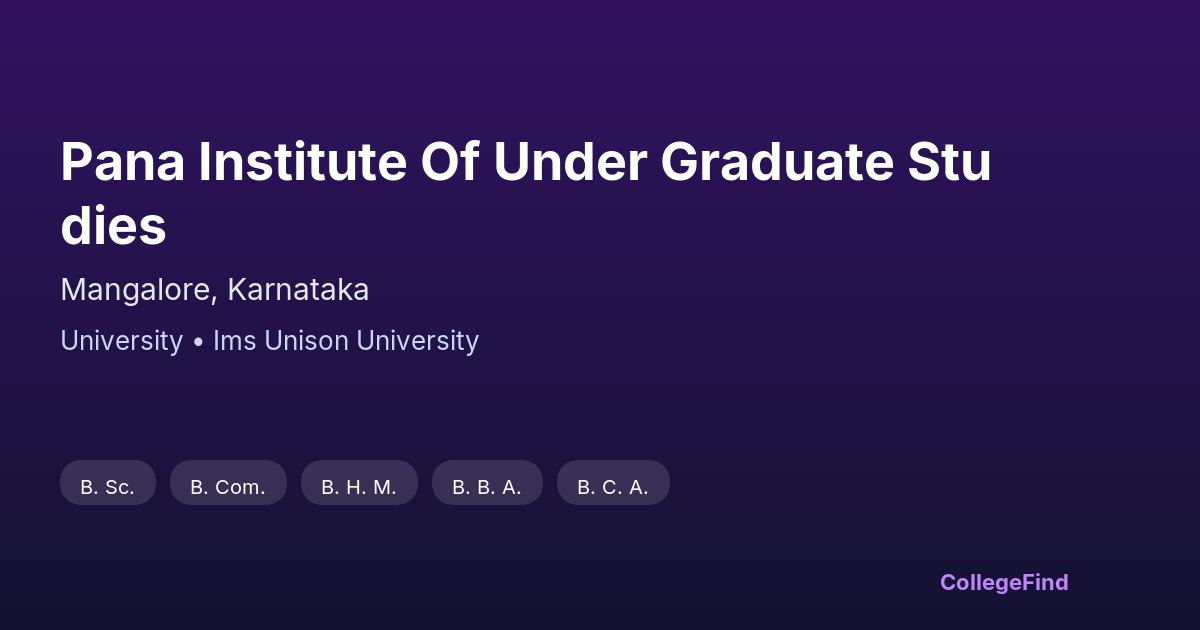1200x630 pixels.
Task: Click the wrapped 'dies' title line
Action: [x=113, y=227]
